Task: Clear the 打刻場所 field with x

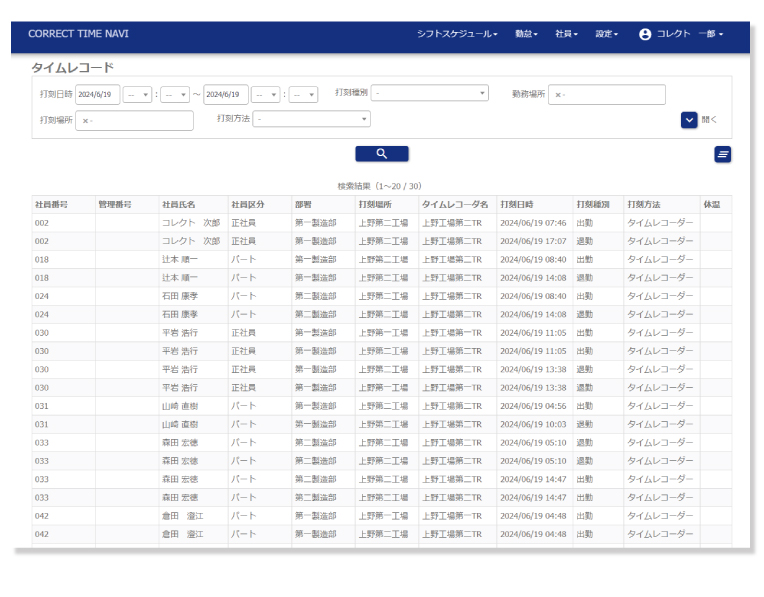Action: point(86,121)
